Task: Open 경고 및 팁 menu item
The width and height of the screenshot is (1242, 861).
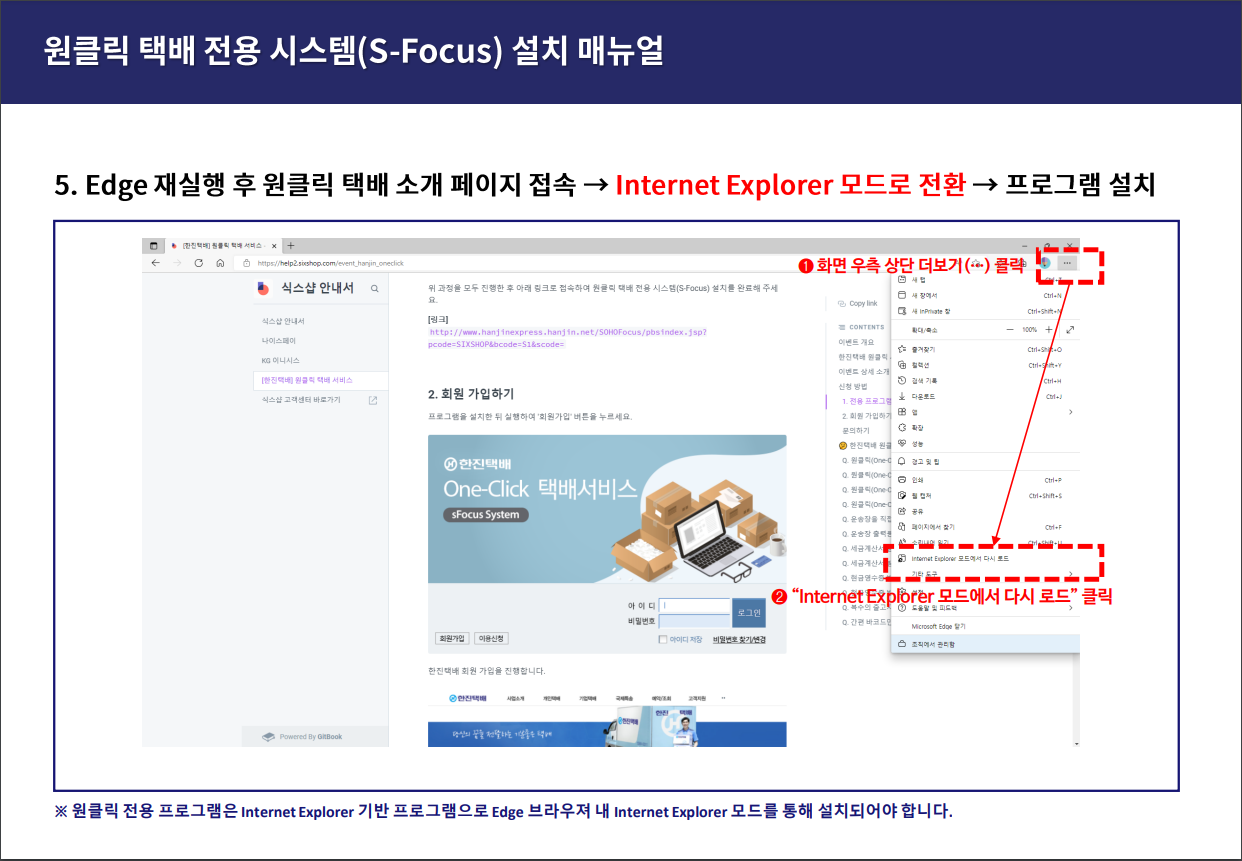Action: 985,461
